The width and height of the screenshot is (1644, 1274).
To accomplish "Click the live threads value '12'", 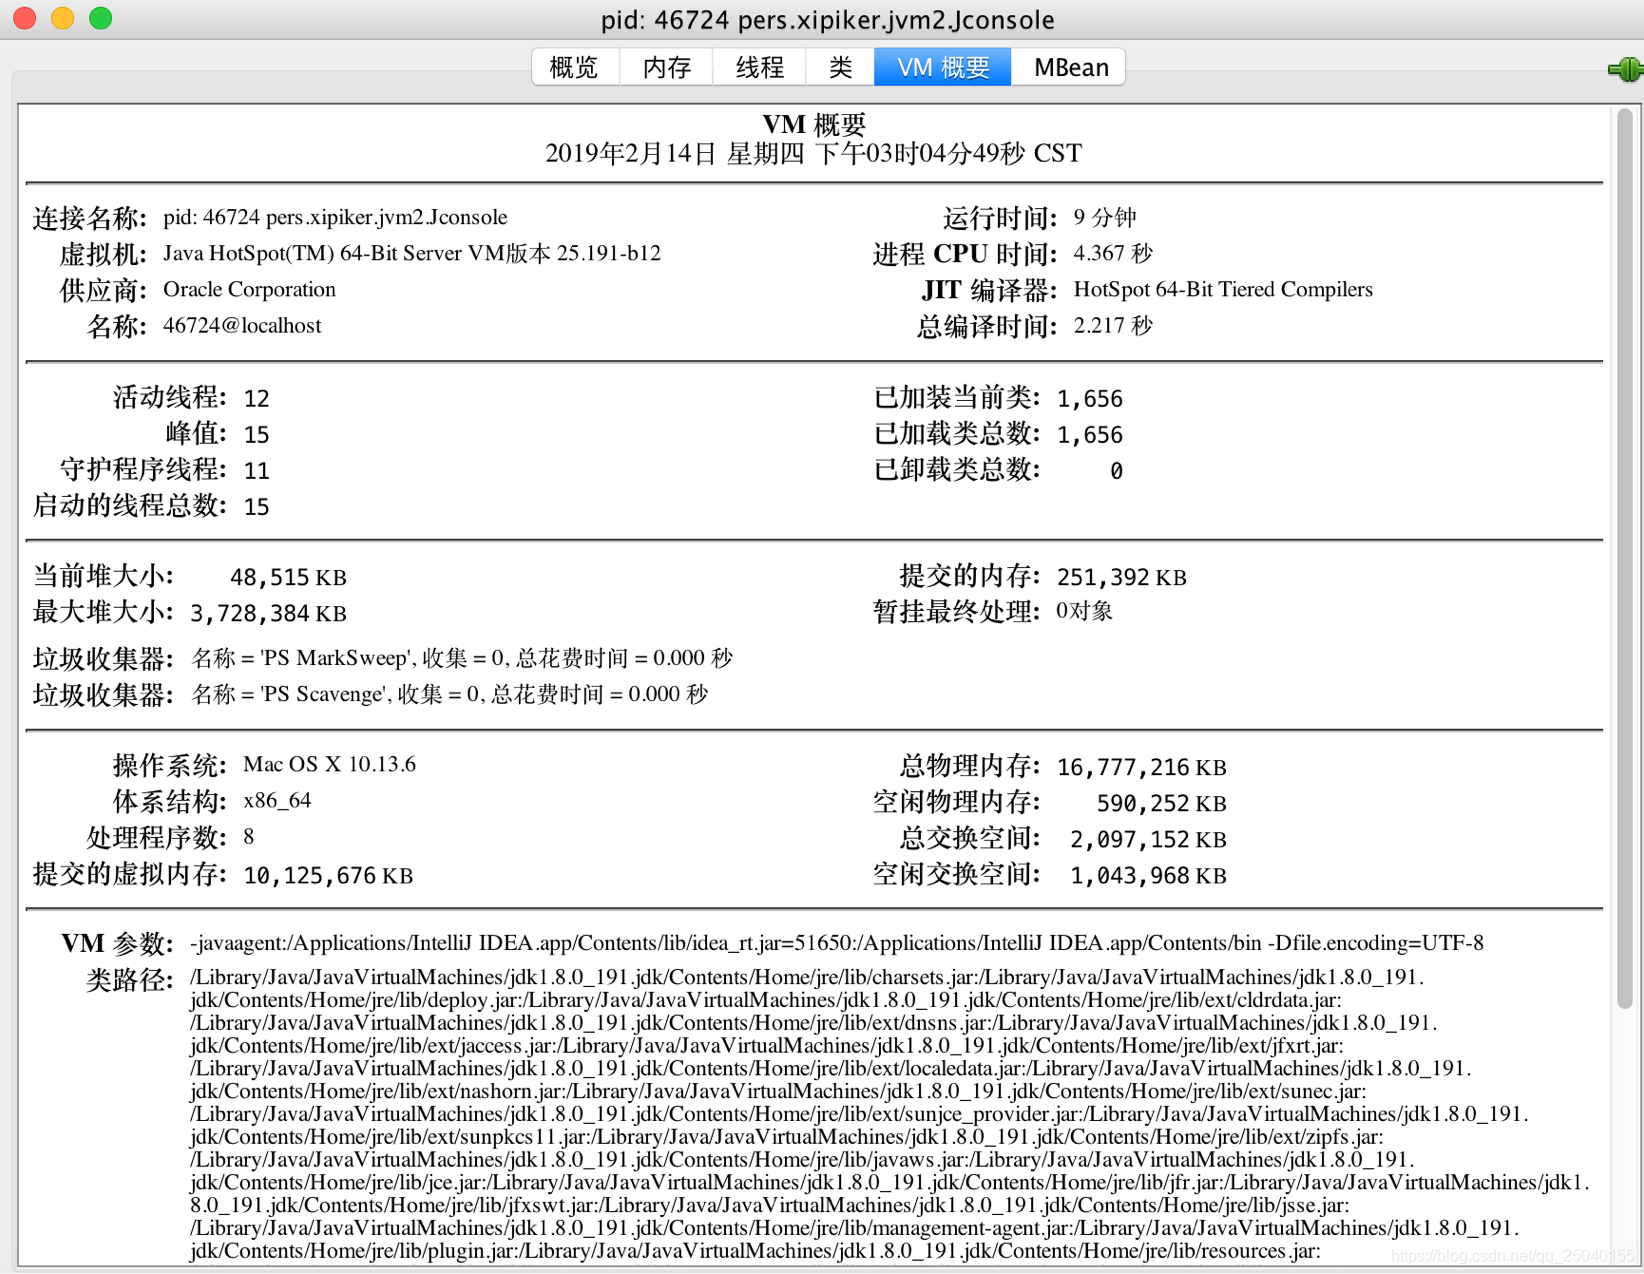I will (257, 398).
